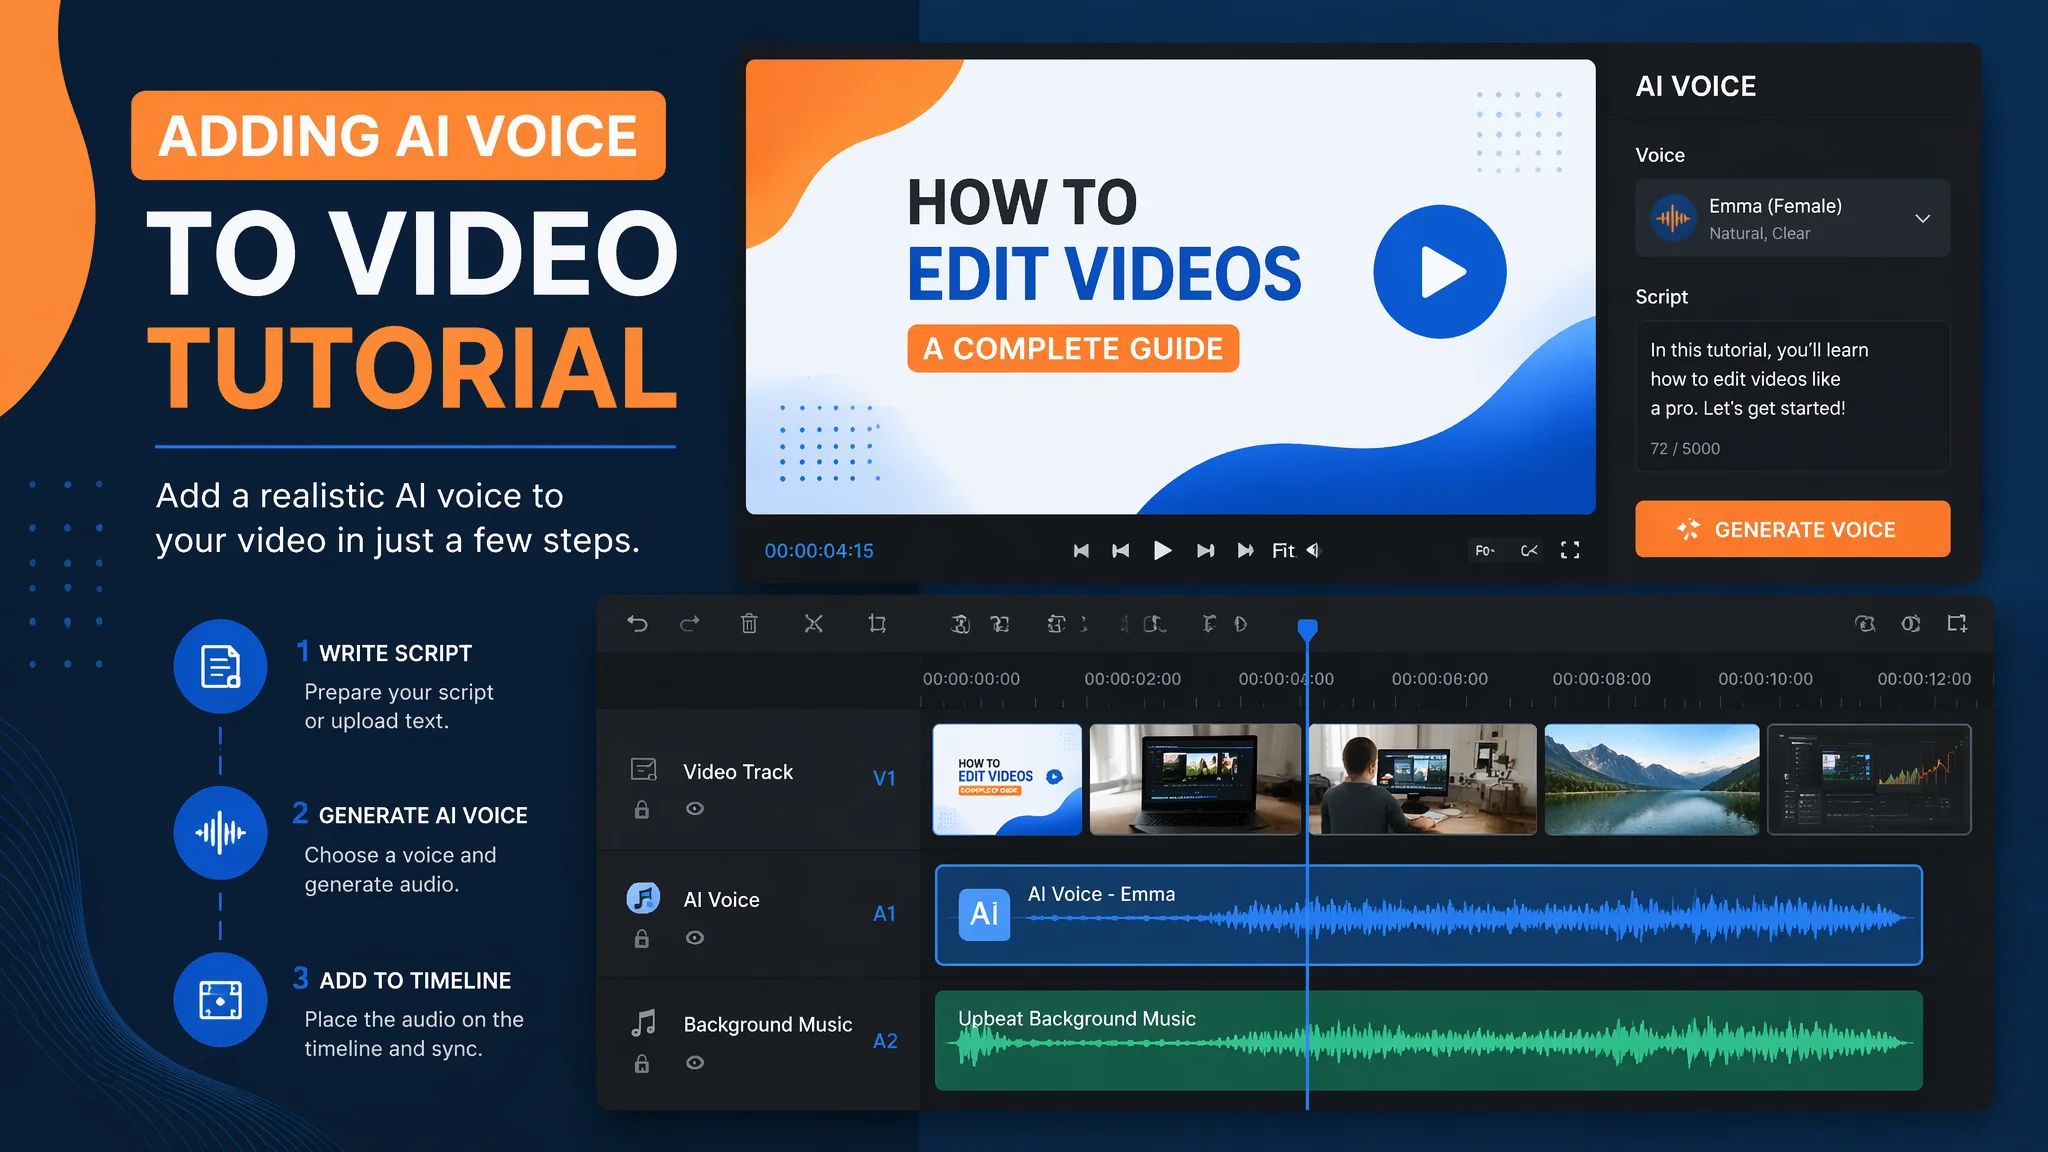Click the large blue play button in preview
2048x1152 pixels.
coord(1439,272)
